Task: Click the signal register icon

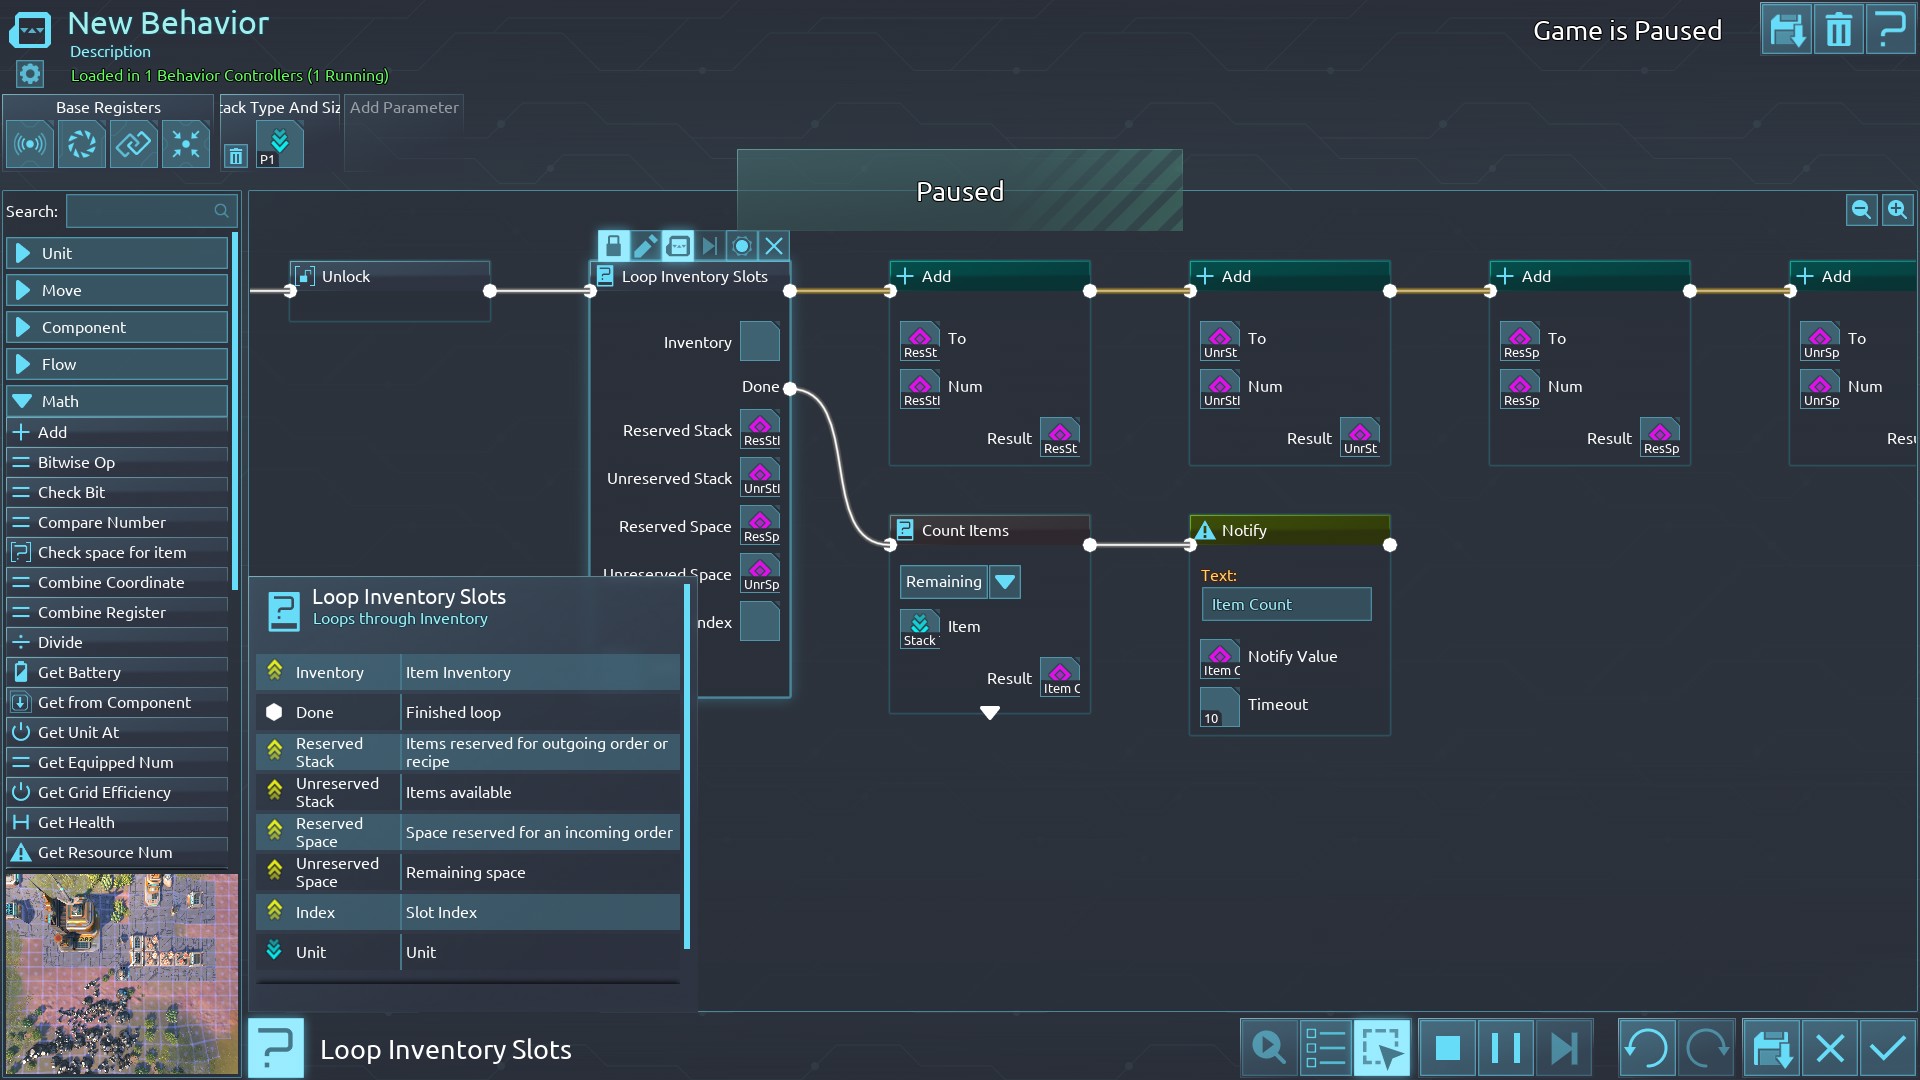Action: [30, 145]
